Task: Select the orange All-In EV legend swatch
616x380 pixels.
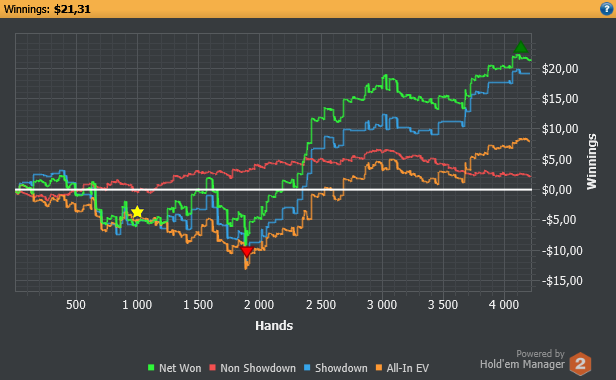Action: click(x=379, y=367)
